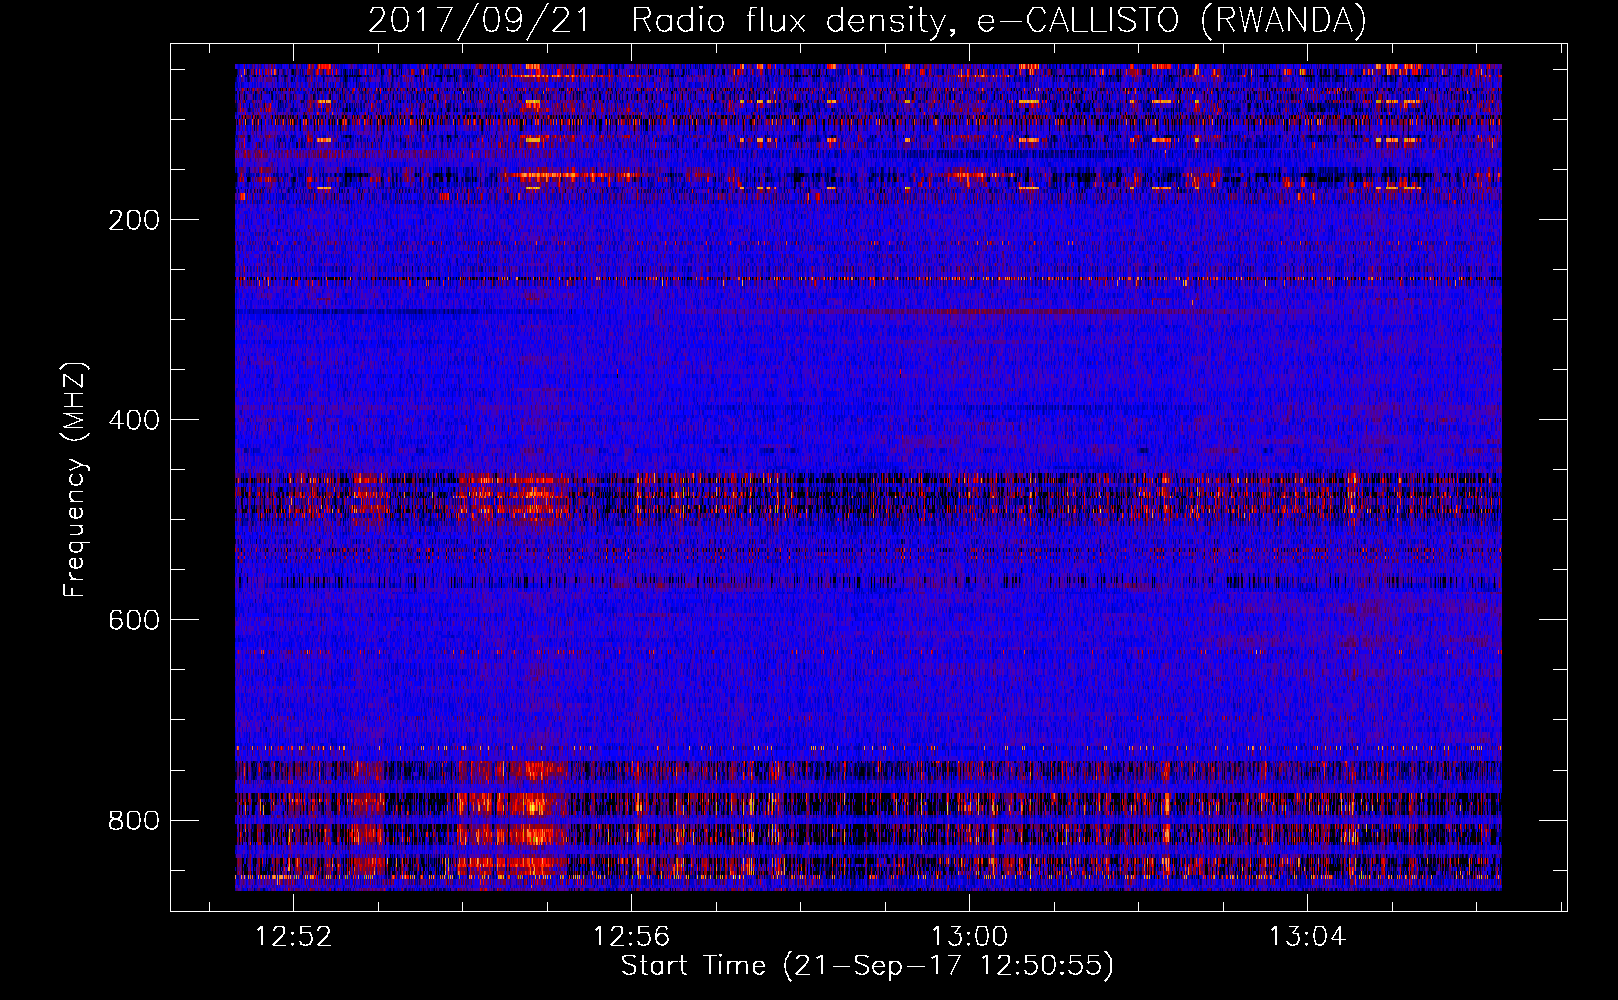This screenshot has width=1618, height=1000.
Task: Click the 800 frequency tick label
Action: pos(134,820)
